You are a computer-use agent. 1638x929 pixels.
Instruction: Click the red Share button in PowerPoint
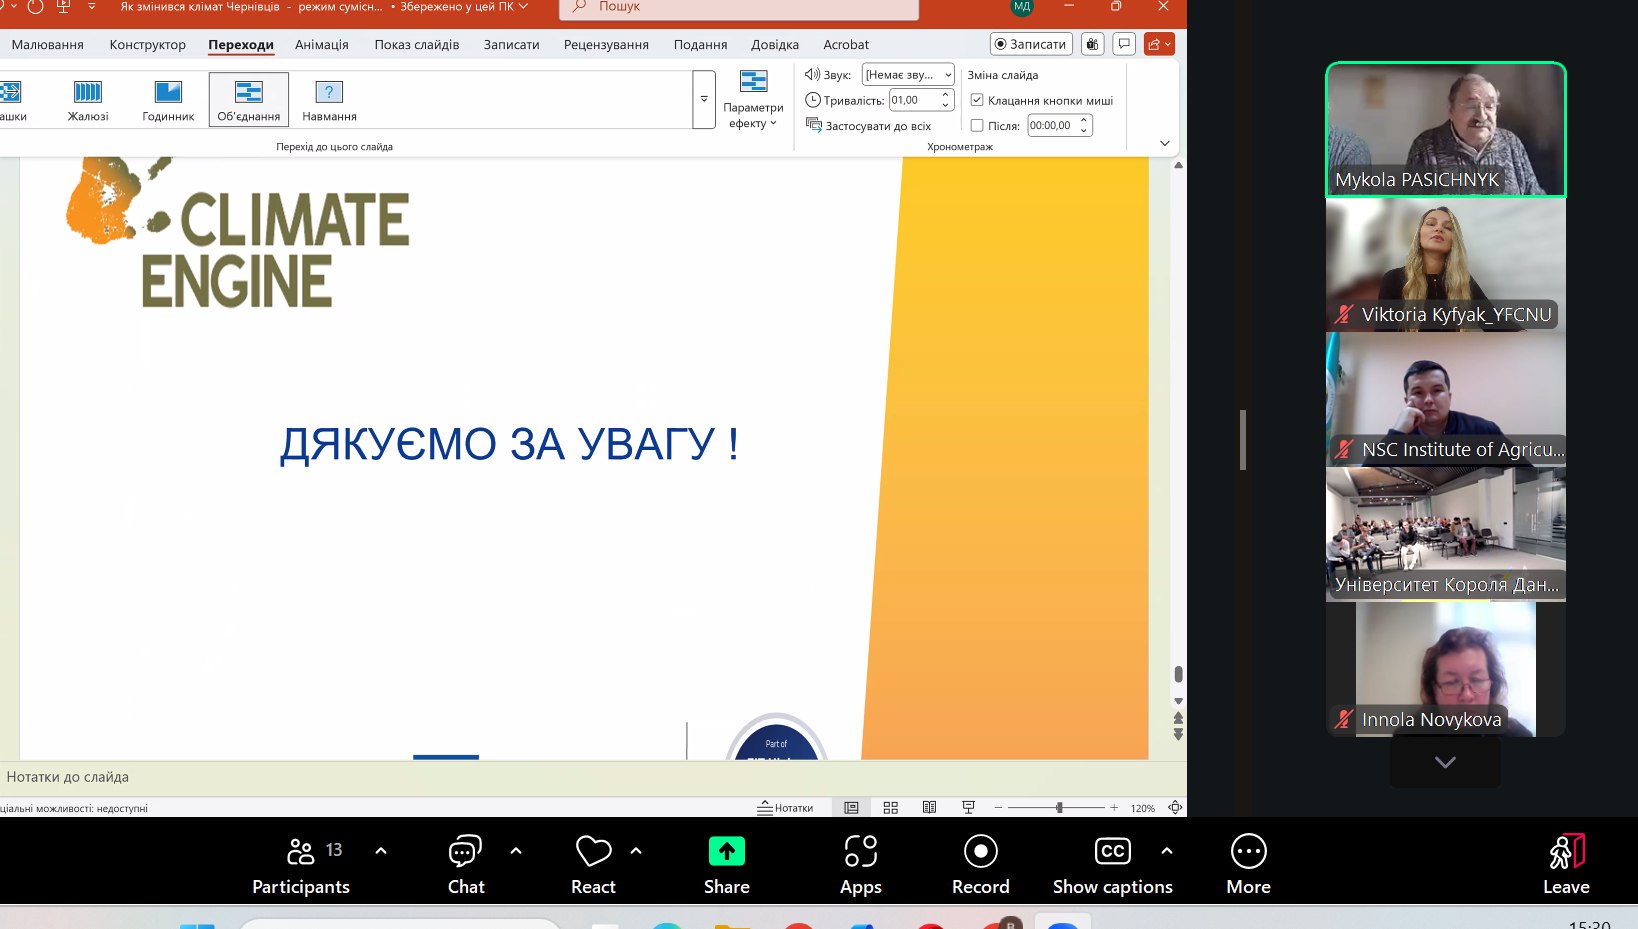1159,44
